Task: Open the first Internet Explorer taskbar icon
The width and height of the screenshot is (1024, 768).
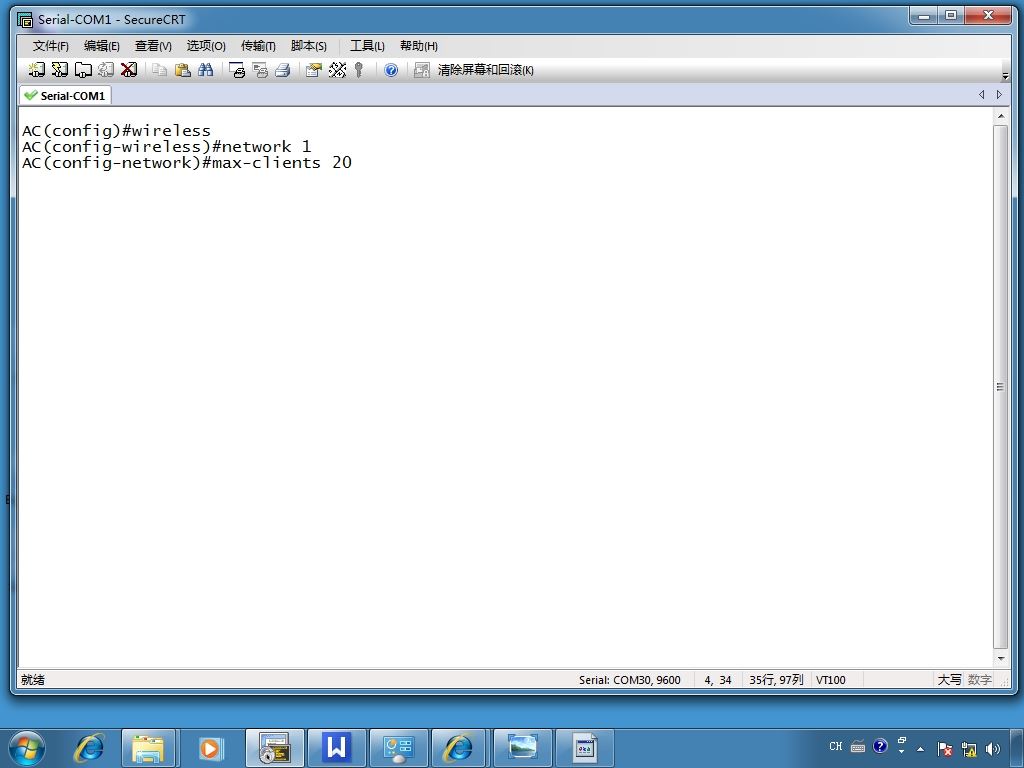Action: pos(88,748)
